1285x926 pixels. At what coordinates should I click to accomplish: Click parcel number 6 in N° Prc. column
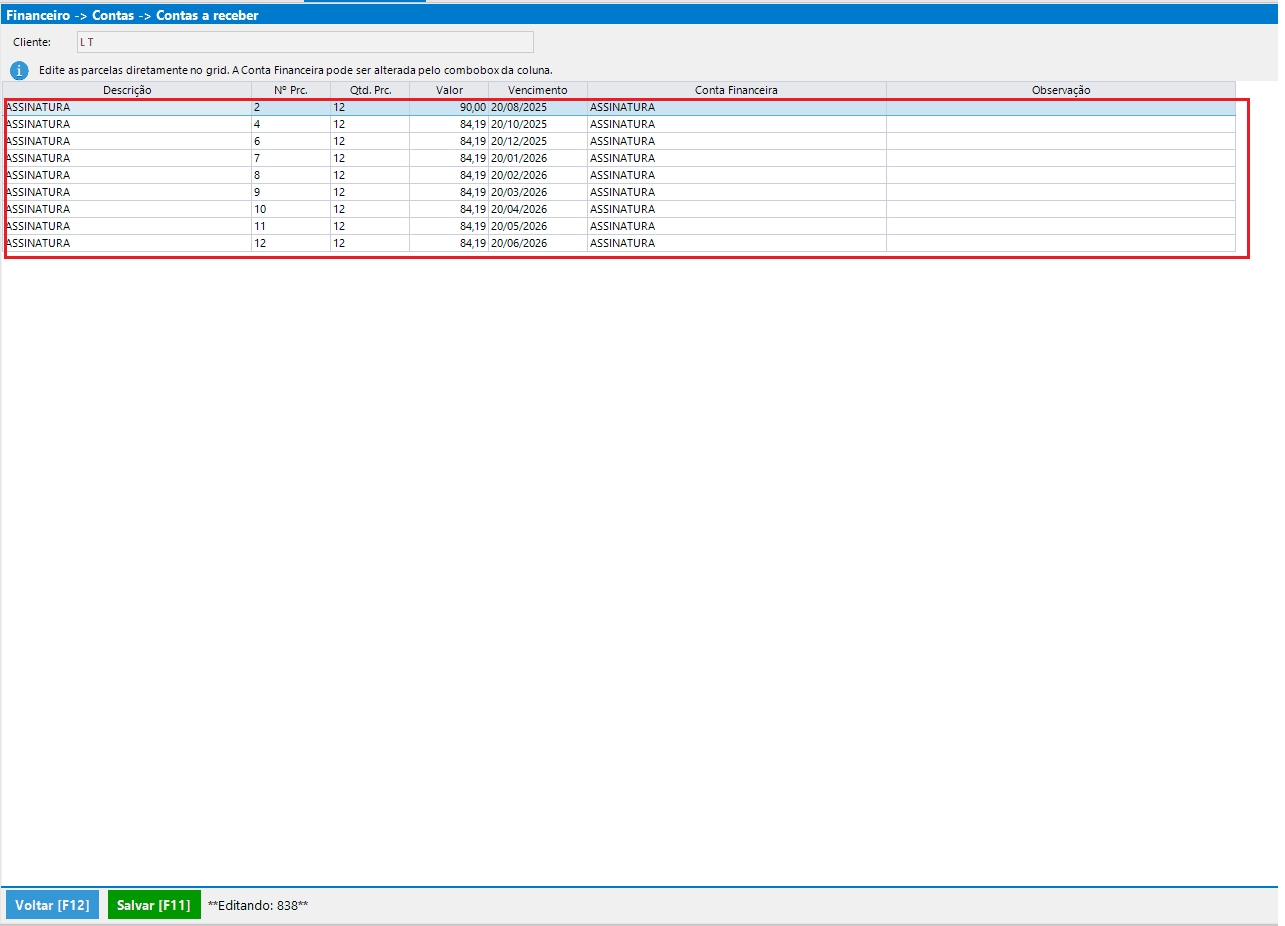[x=291, y=141]
